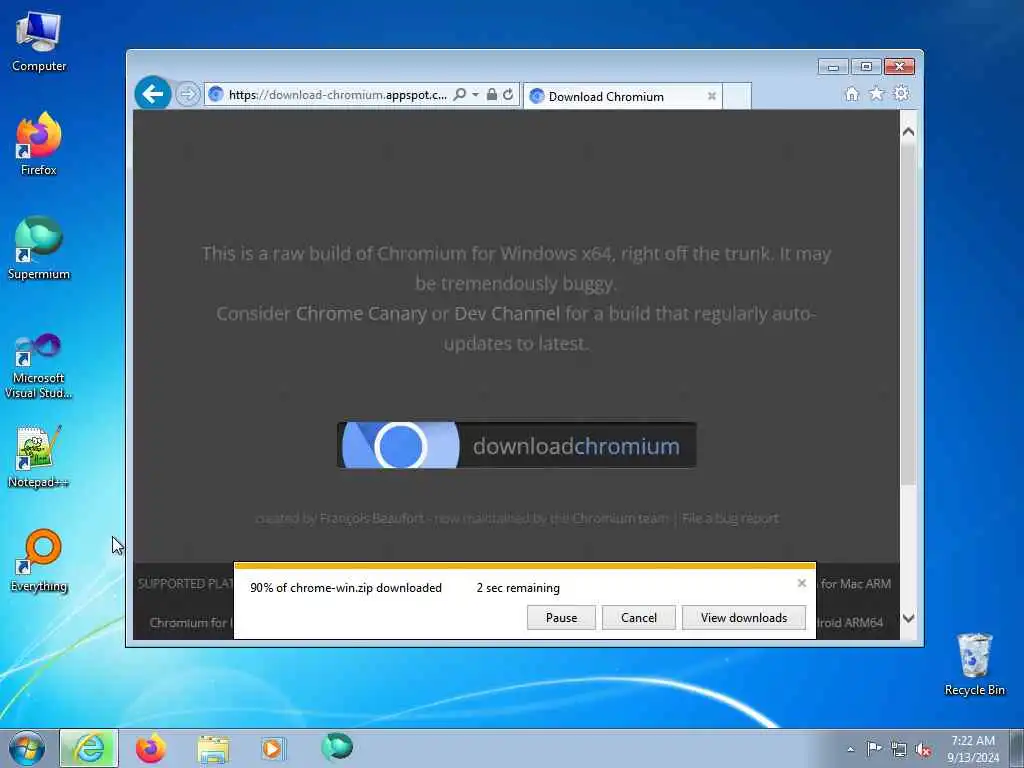Image resolution: width=1024 pixels, height=768 pixels.
Task: Click the Show desktop strip on the taskbar
Action: click(x=1016, y=748)
